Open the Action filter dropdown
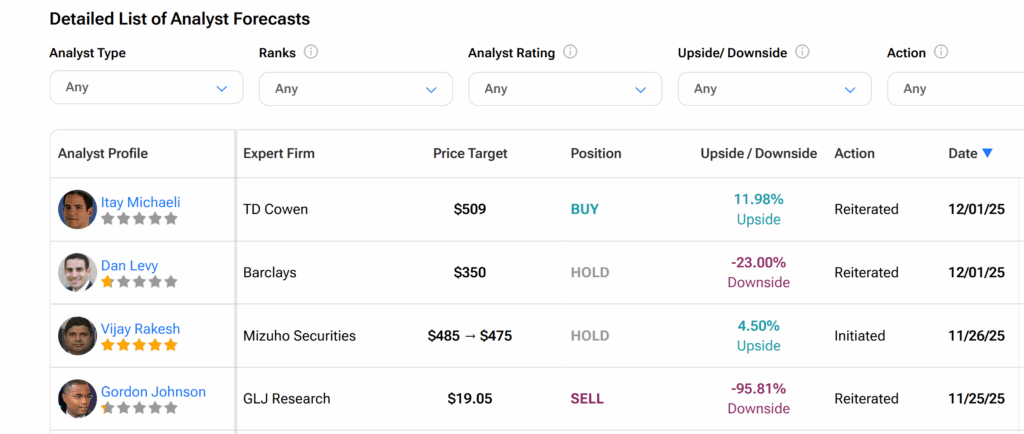The height and width of the screenshot is (434, 1024). coord(955,89)
